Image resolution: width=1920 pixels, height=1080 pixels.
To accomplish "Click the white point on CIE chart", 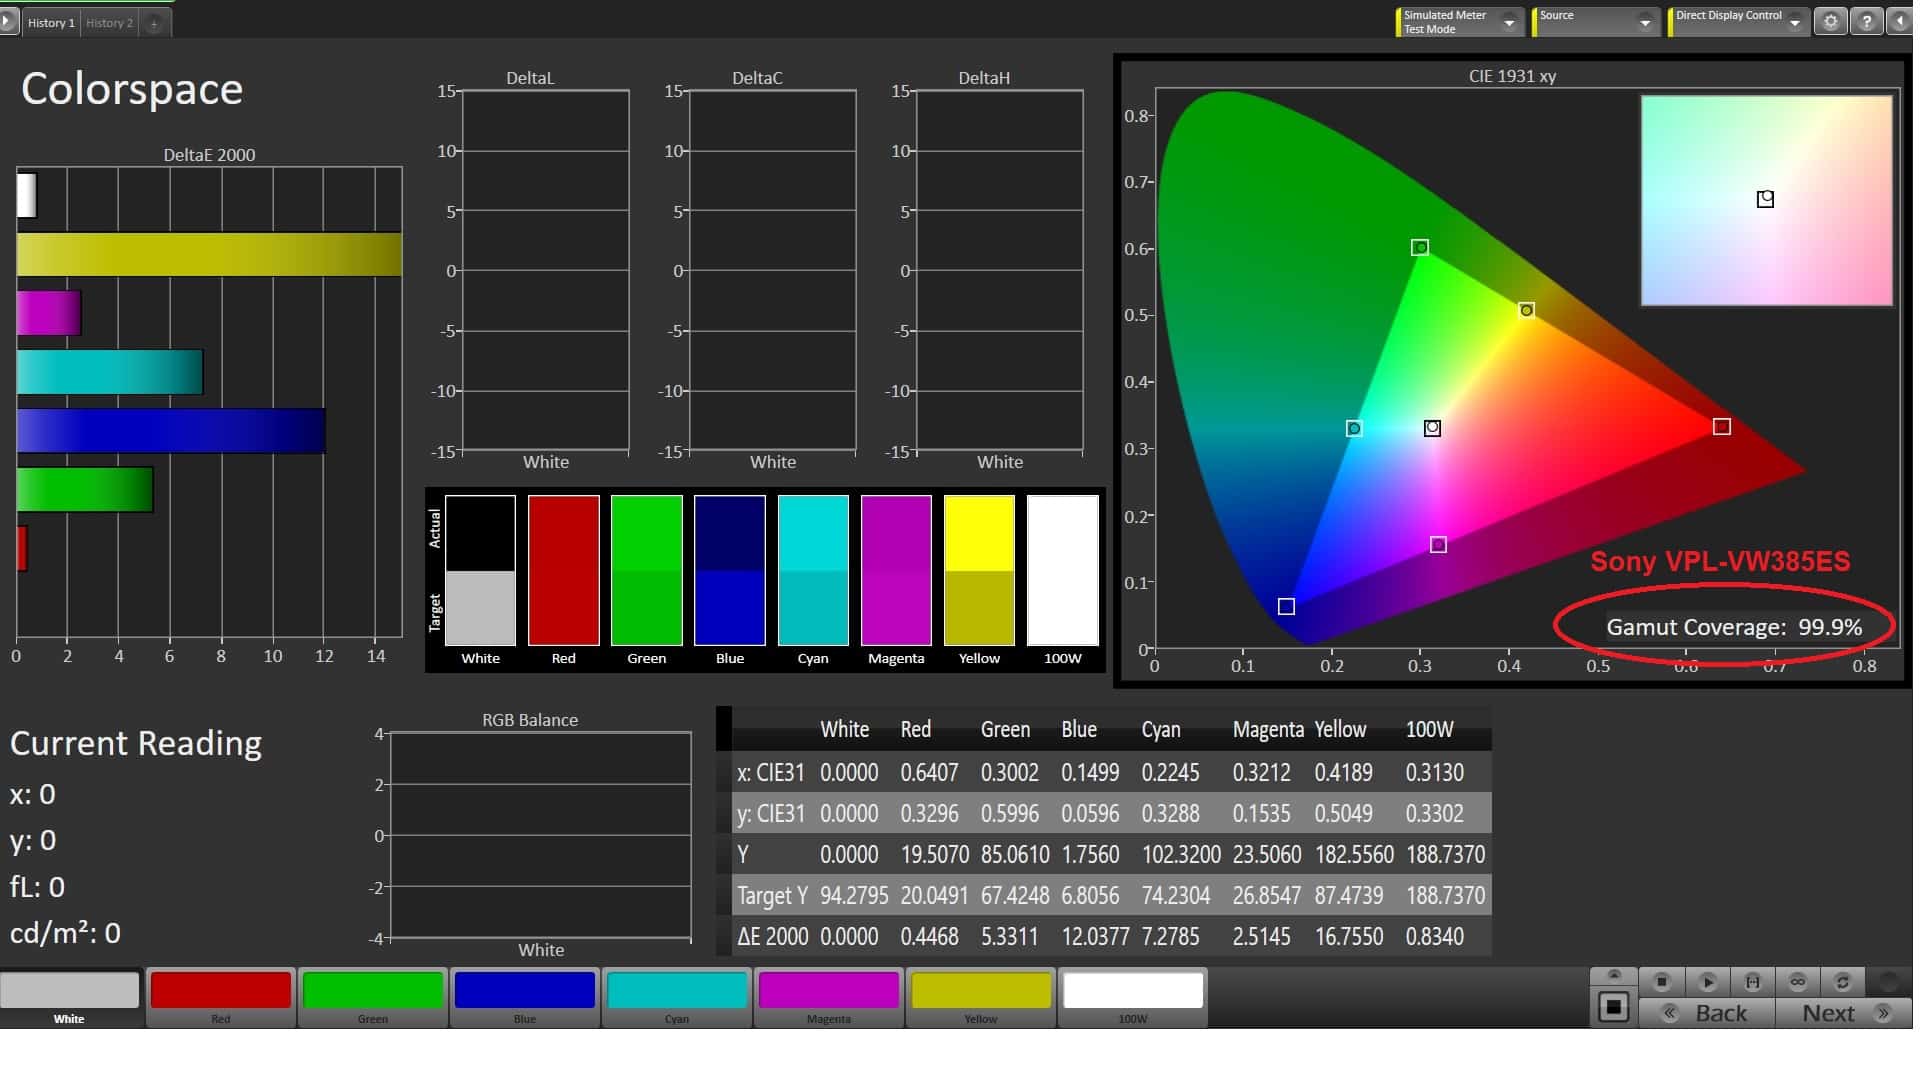I will tap(1432, 428).
